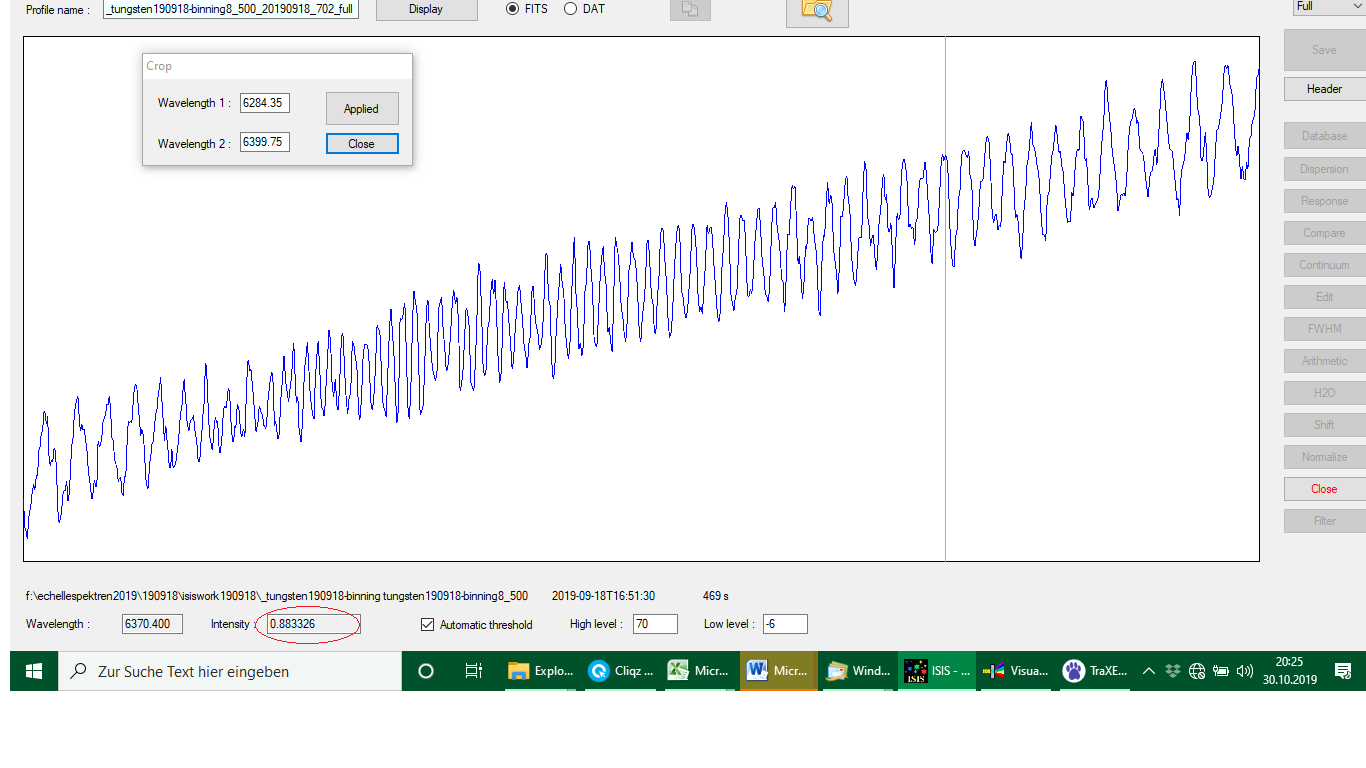Screen dimensions: 1366x768
Task: Click the red Close button in sidebar
Action: [1324, 489]
